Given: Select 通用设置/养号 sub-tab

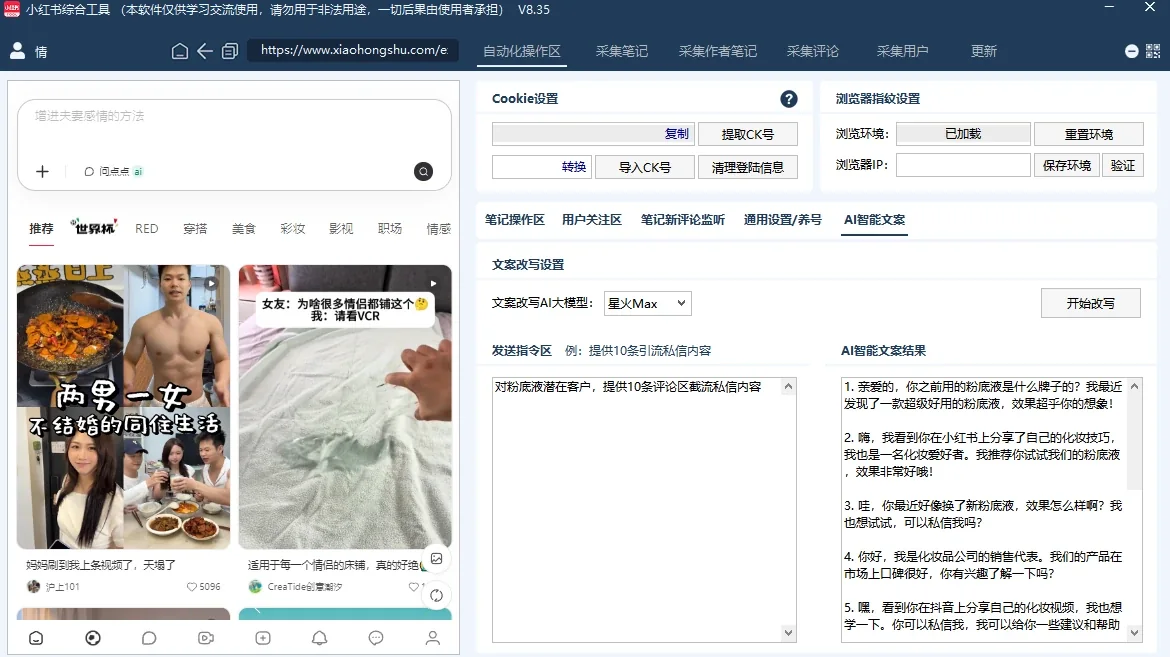Looking at the screenshot, I should coord(783,219).
